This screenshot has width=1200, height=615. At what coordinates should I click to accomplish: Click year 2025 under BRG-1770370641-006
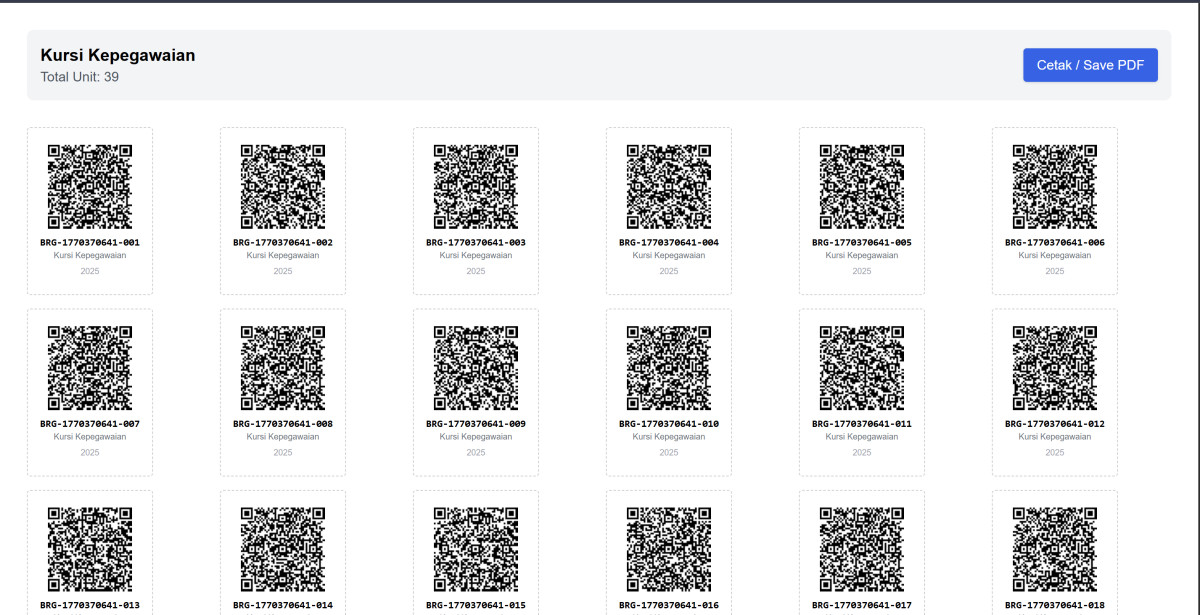tap(1055, 271)
